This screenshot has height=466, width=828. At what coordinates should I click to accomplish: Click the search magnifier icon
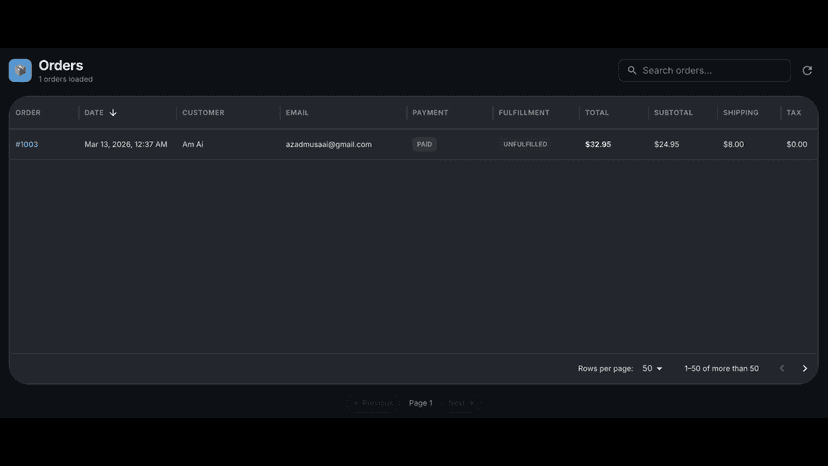tap(632, 70)
